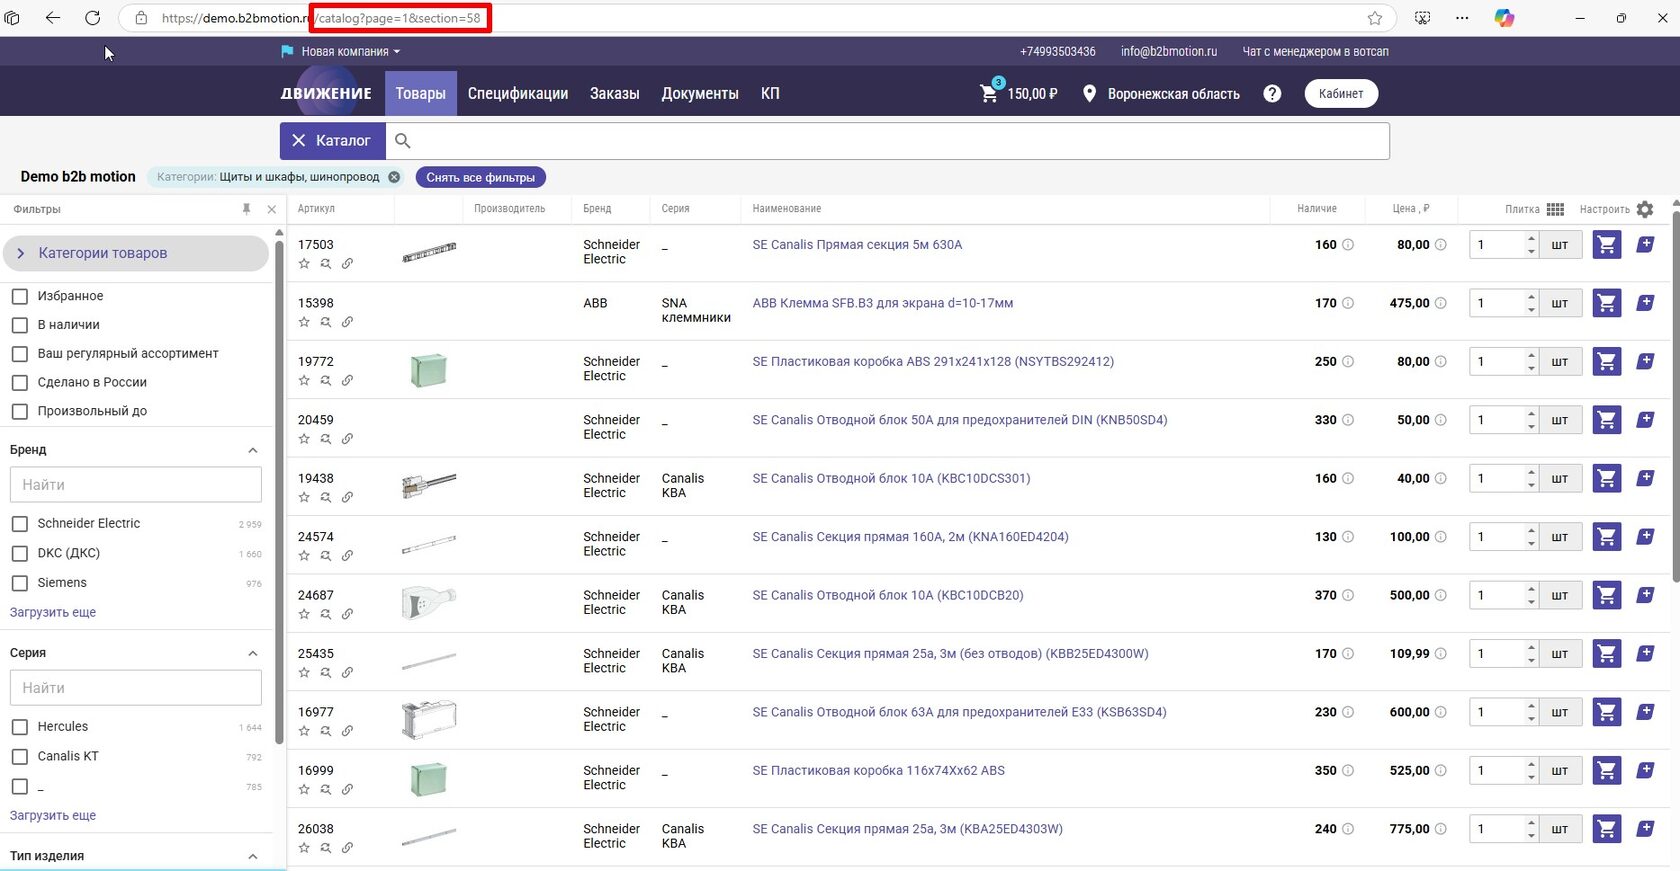Select the Schneider Electric brand checkbox

tap(19, 524)
